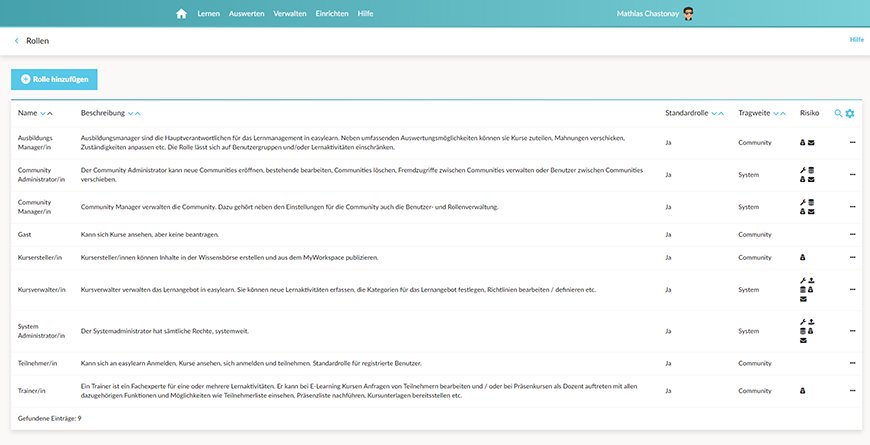Open the Verwalten menu
Viewport: 870px width, 445px height.
coord(289,14)
